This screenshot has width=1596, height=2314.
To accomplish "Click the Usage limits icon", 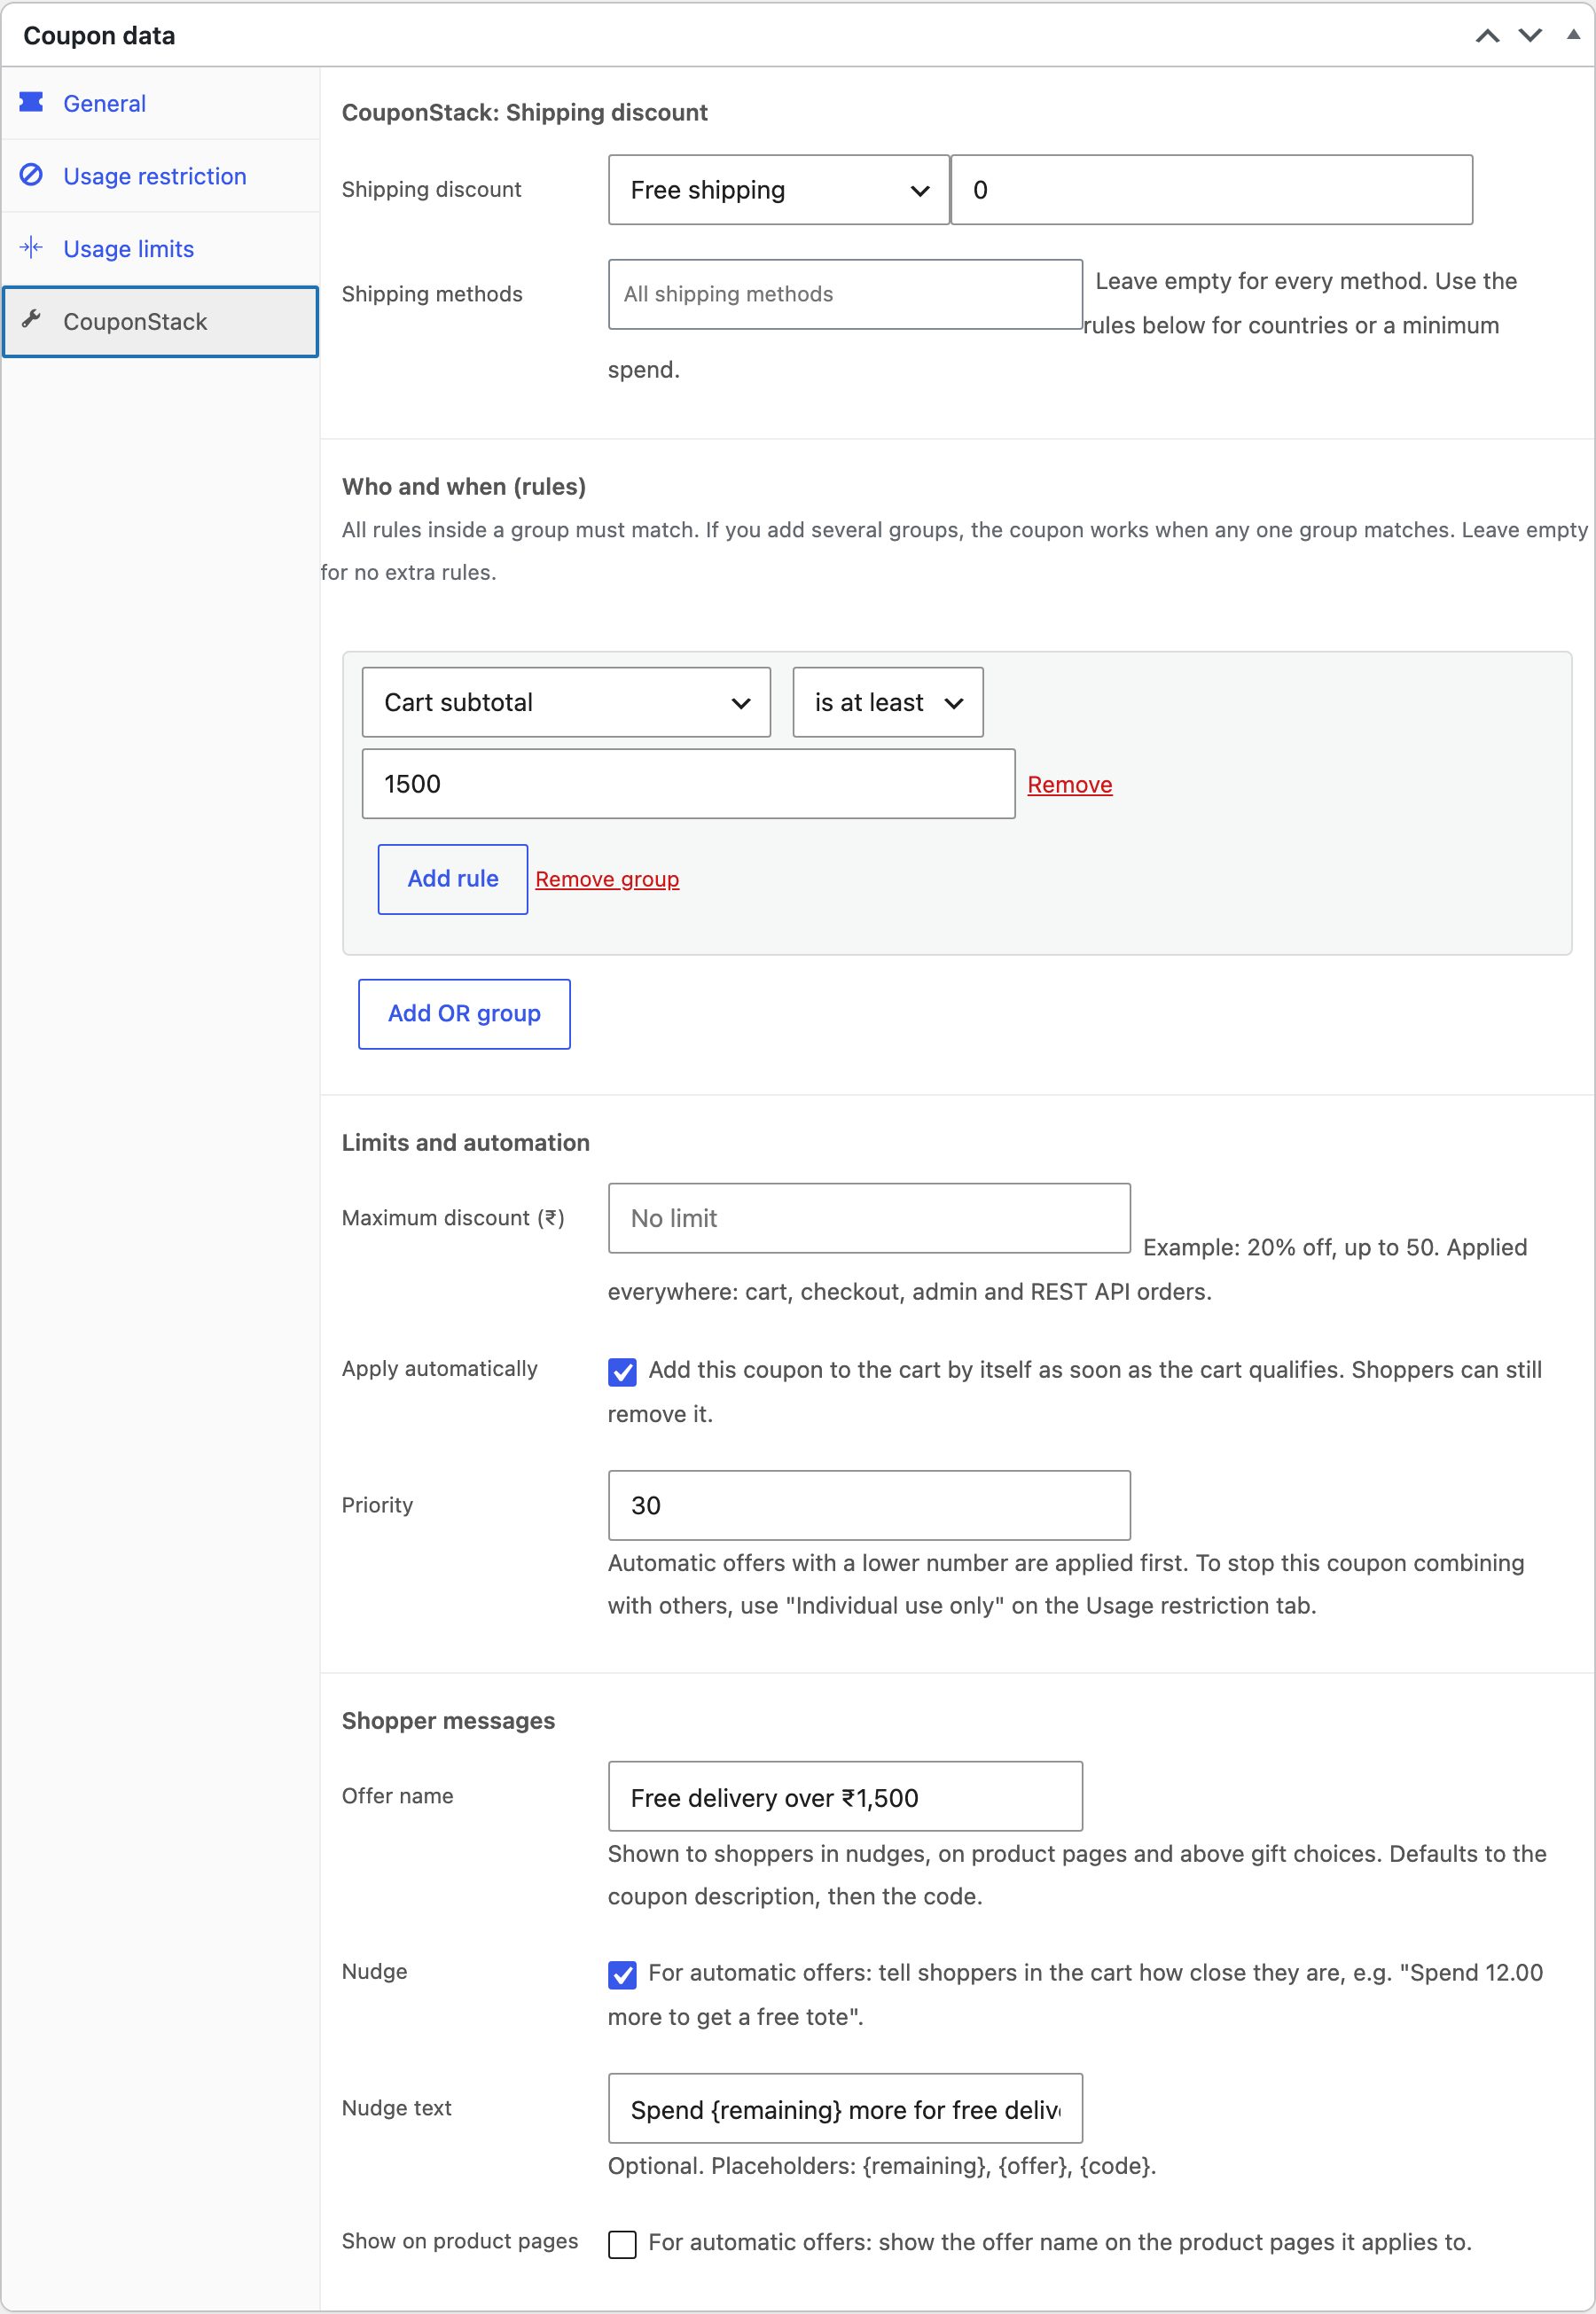I will pos(31,248).
